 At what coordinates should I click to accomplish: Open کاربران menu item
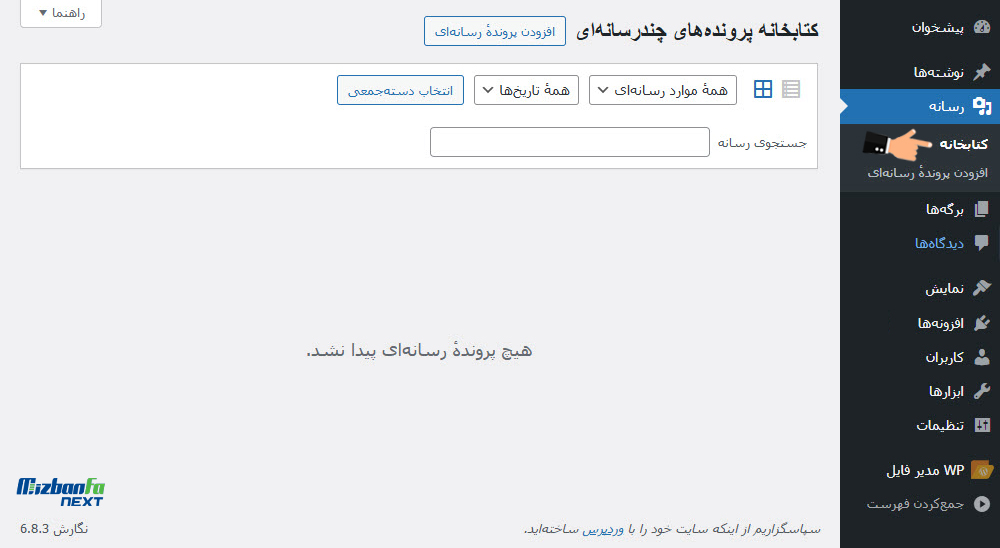click(945, 357)
